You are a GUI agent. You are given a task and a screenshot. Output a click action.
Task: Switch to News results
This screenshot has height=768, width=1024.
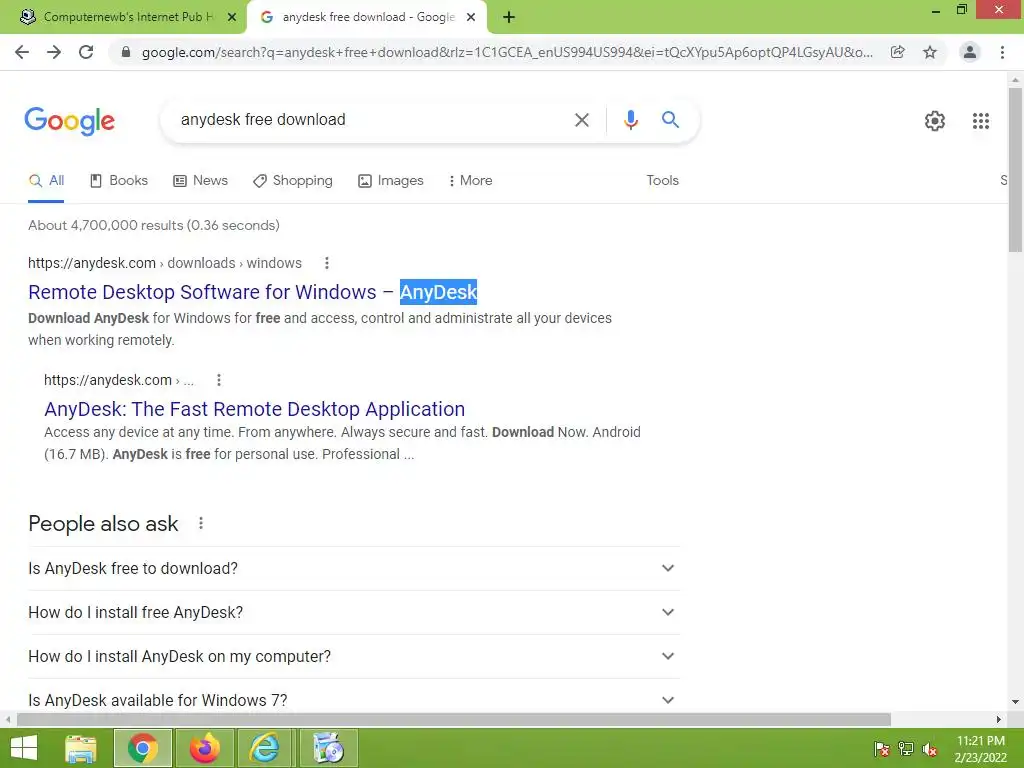[200, 181]
